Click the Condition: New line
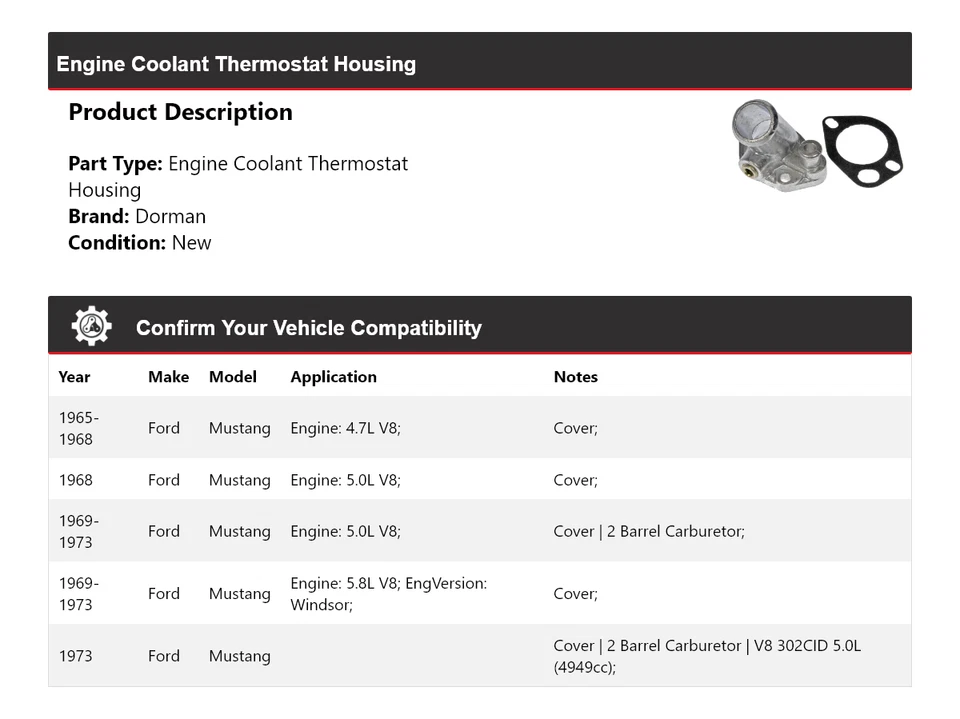The width and height of the screenshot is (960, 719). pos(140,242)
